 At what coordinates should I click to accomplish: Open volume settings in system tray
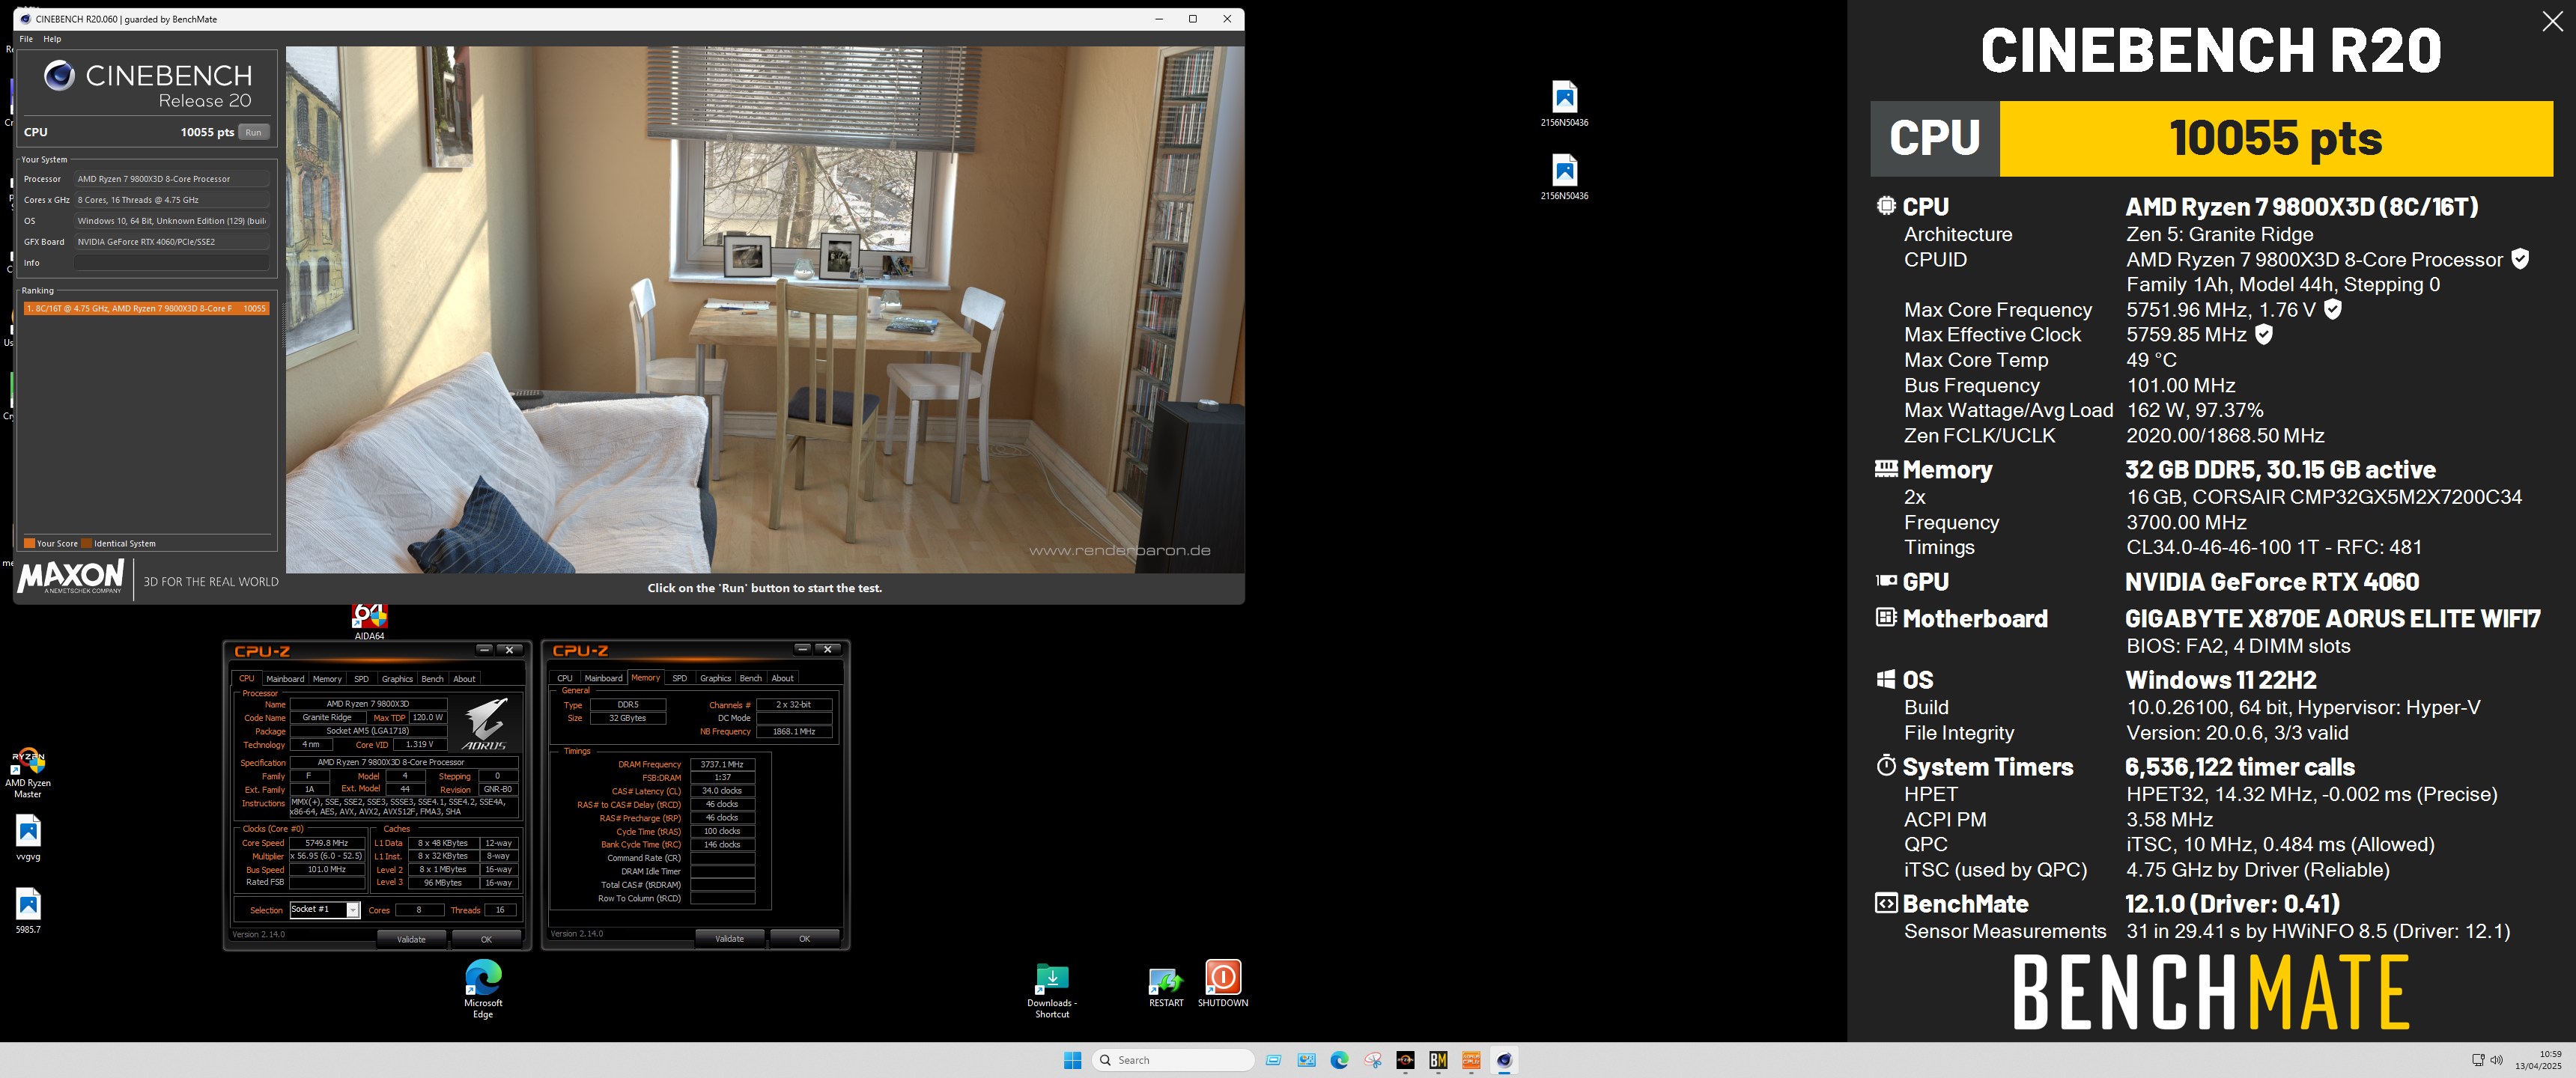click(2497, 1060)
